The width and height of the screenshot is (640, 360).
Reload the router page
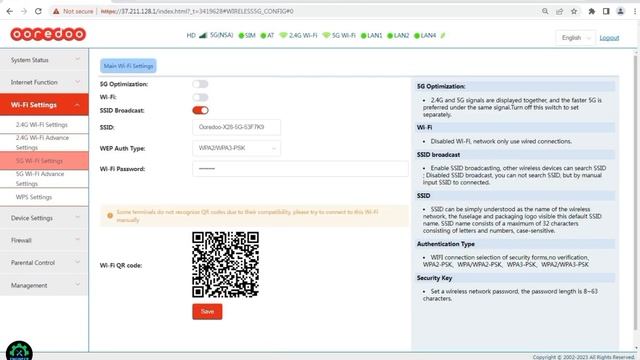click(38, 11)
